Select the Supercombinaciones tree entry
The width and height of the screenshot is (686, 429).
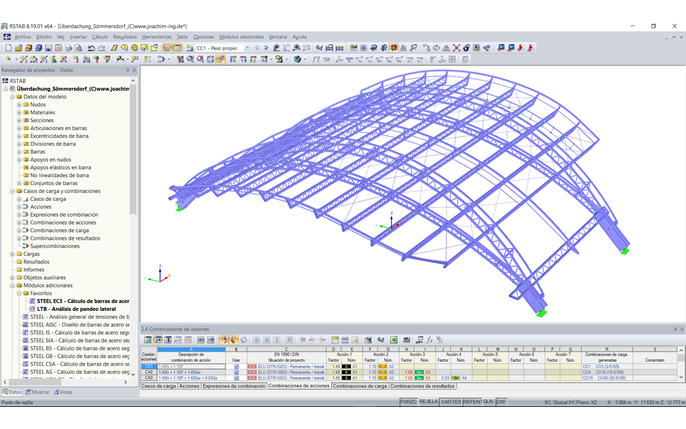click(x=55, y=246)
